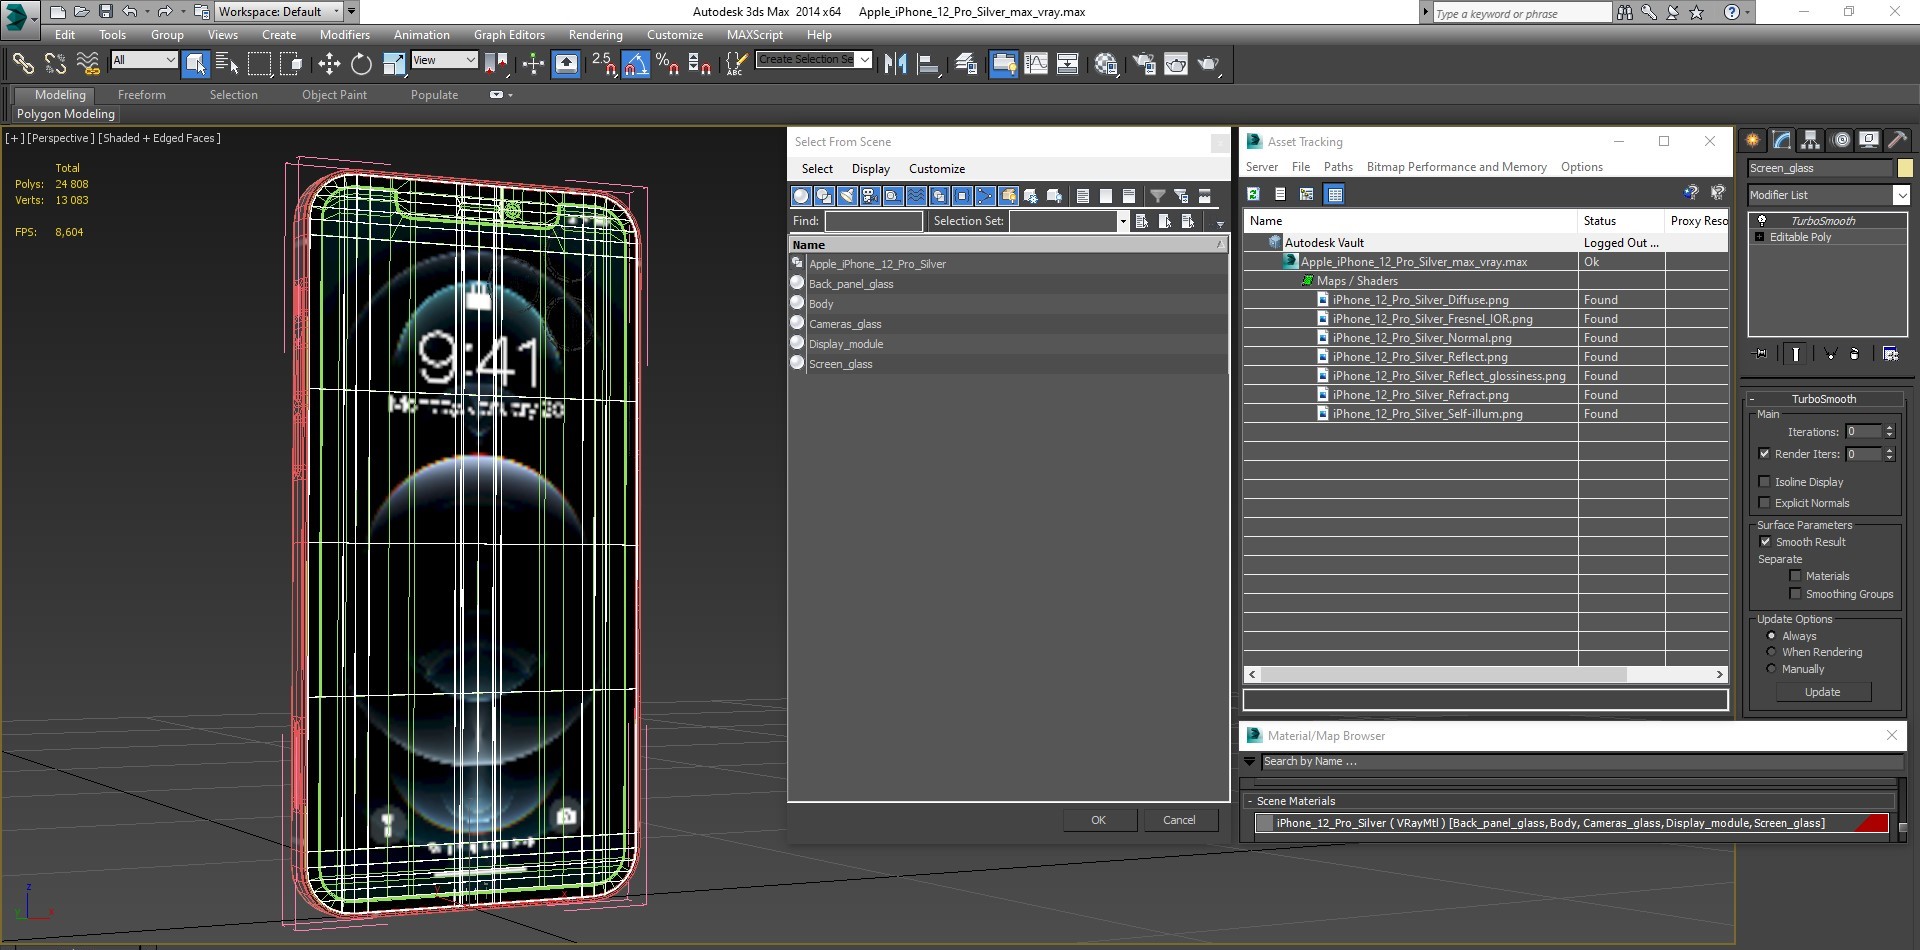
Task: Collapse the TurboSmooth rollout
Action: tap(1824, 399)
